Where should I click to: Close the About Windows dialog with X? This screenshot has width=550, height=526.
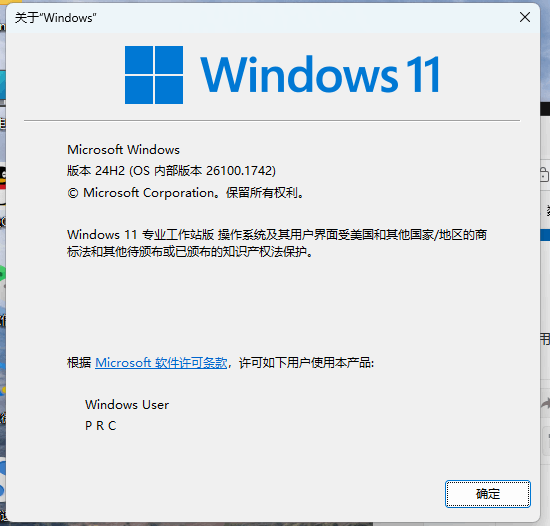[x=525, y=17]
